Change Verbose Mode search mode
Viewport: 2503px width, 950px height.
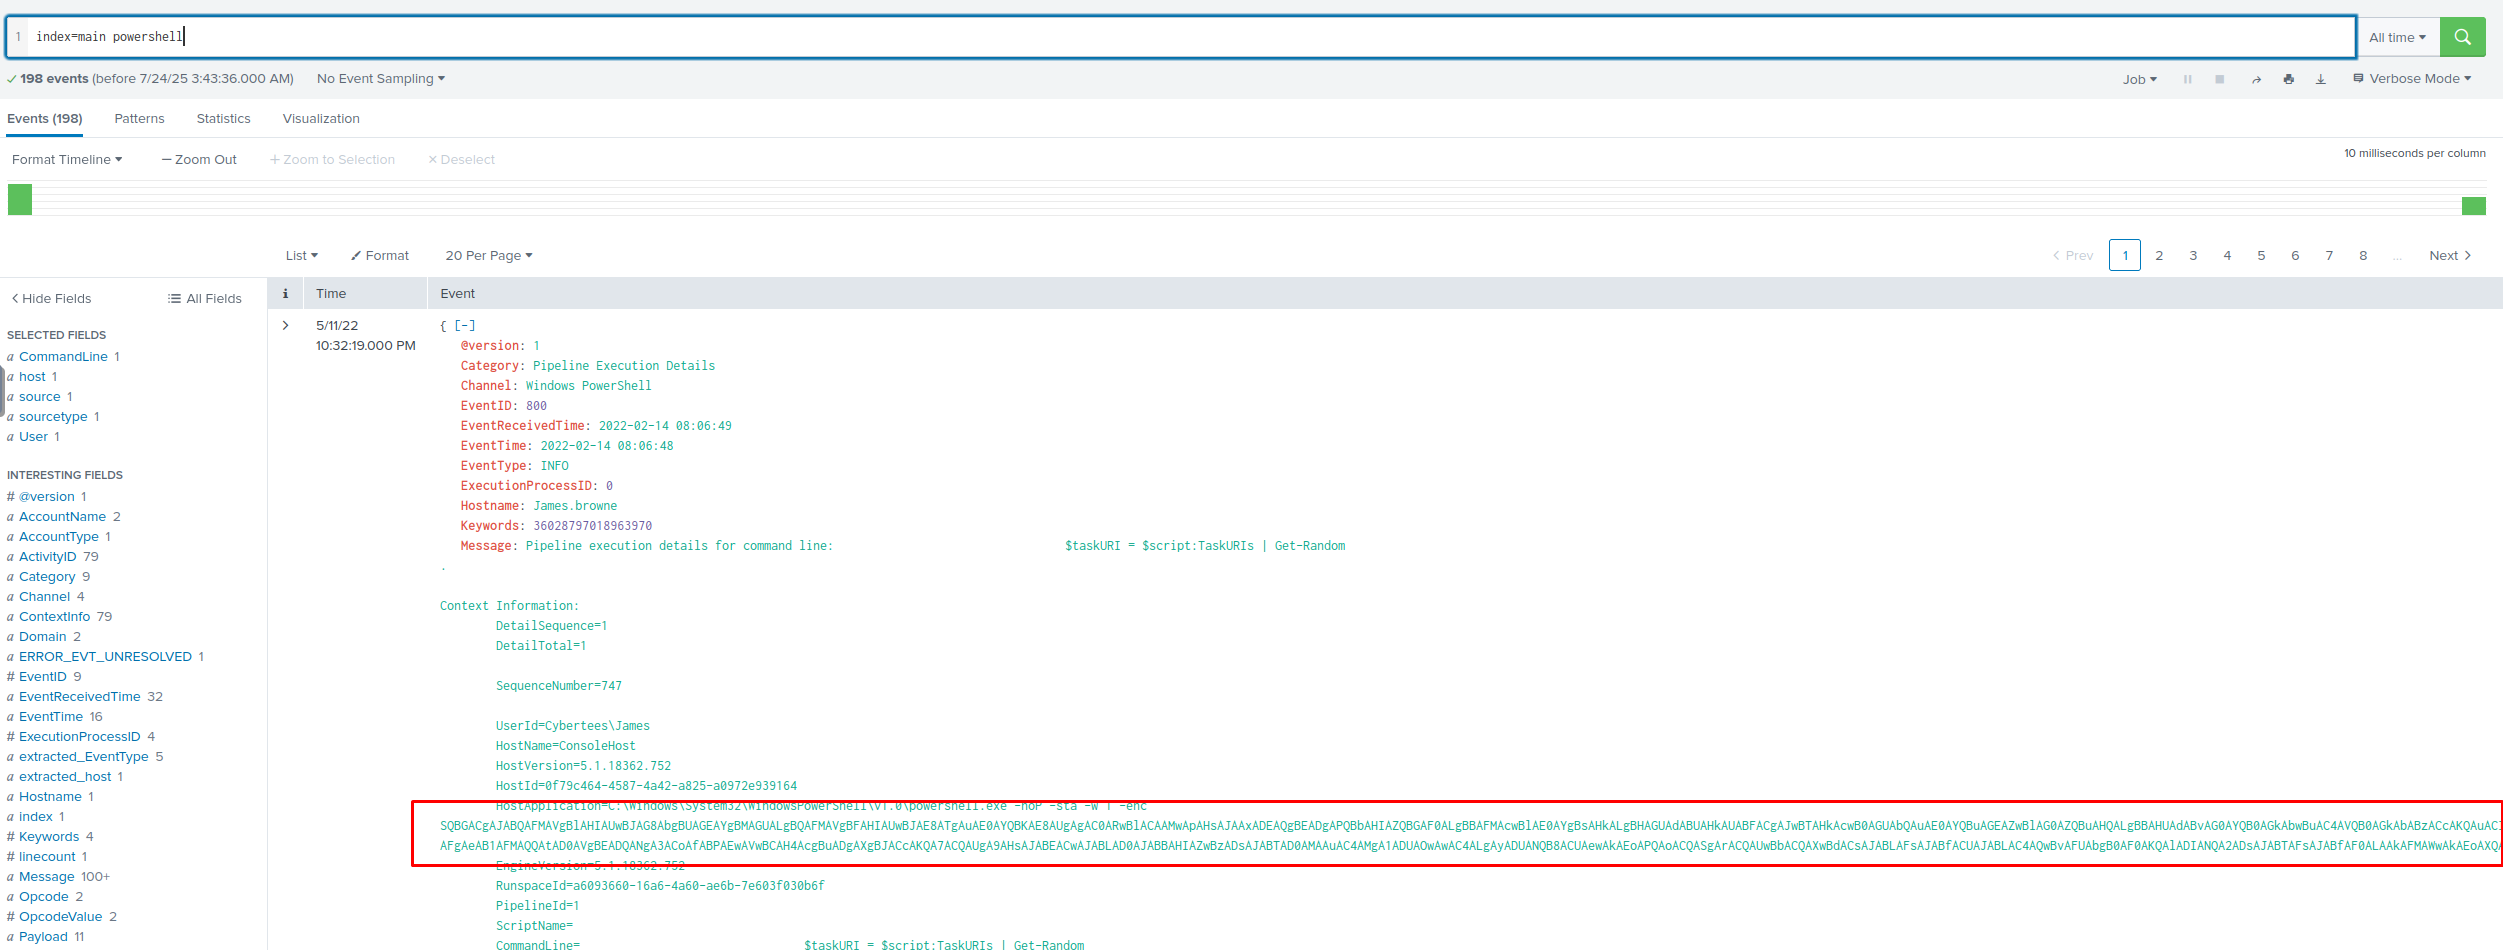coord(2413,78)
